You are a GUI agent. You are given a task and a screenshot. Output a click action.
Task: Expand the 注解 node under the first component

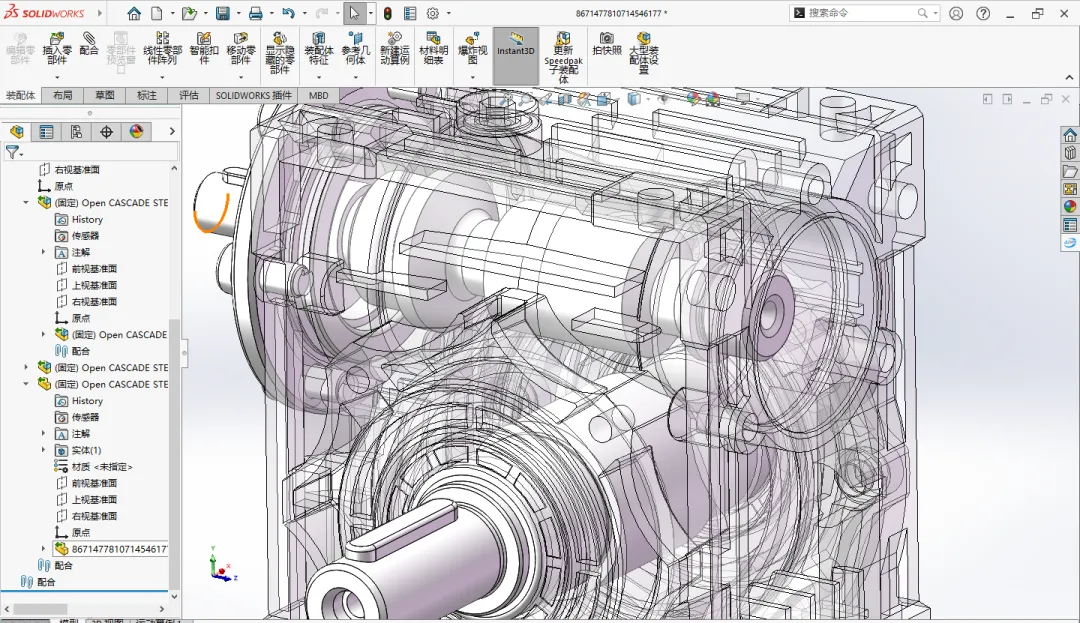click(x=44, y=252)
